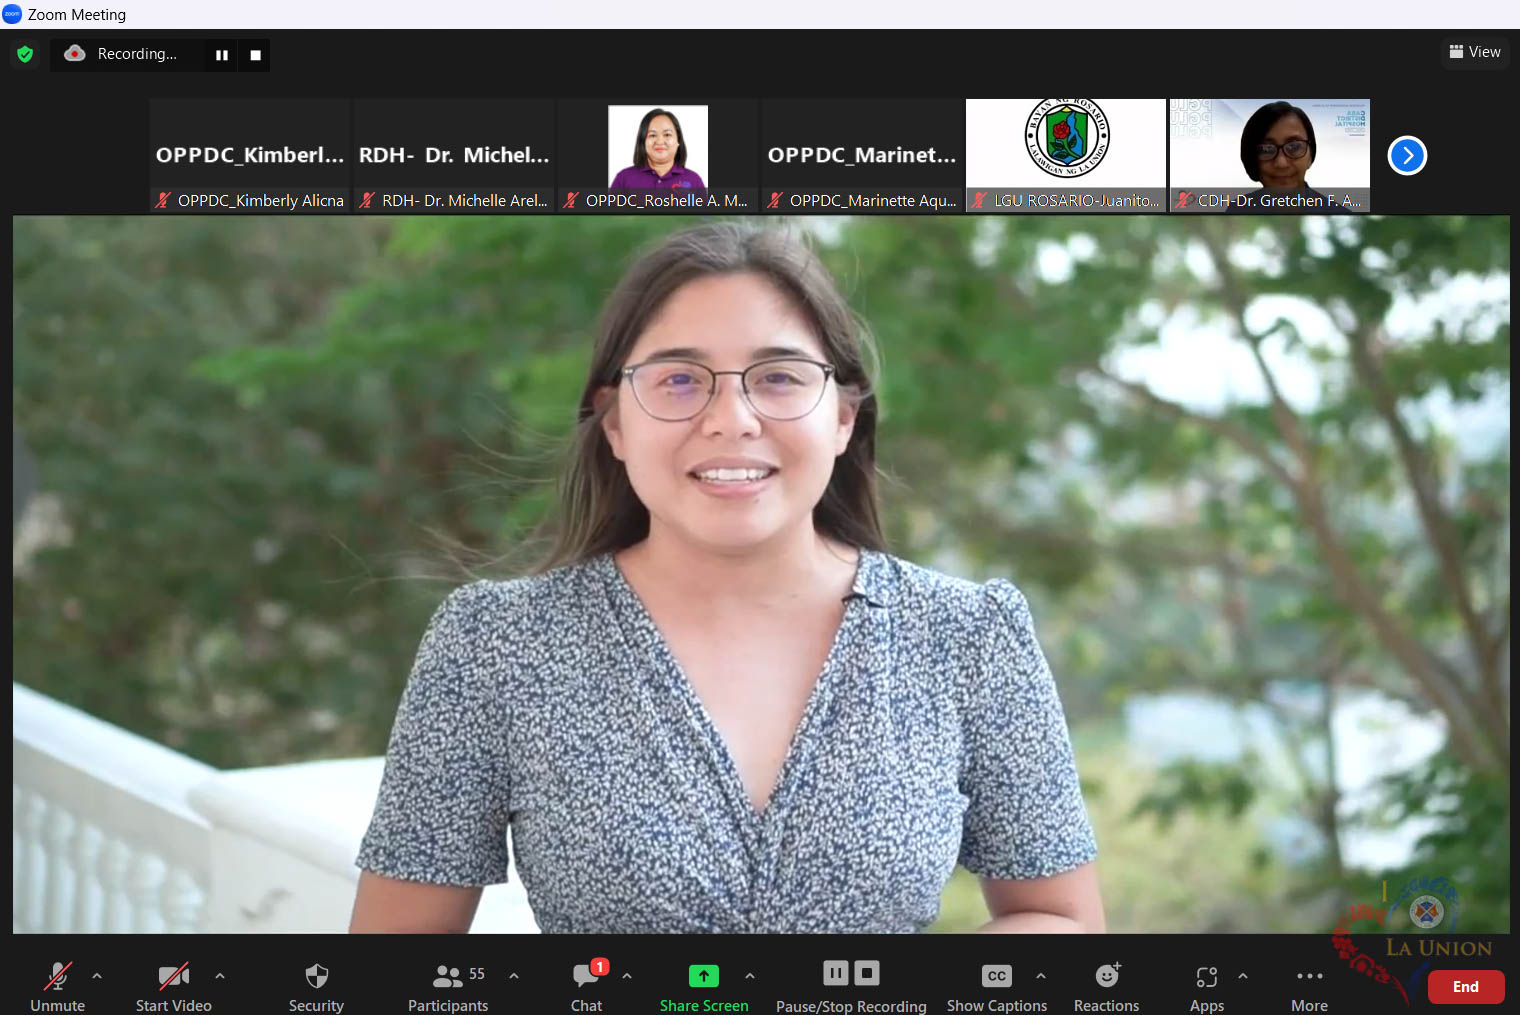Select OPPDC_Roshelle A. M participant tile

click(658, 155)
